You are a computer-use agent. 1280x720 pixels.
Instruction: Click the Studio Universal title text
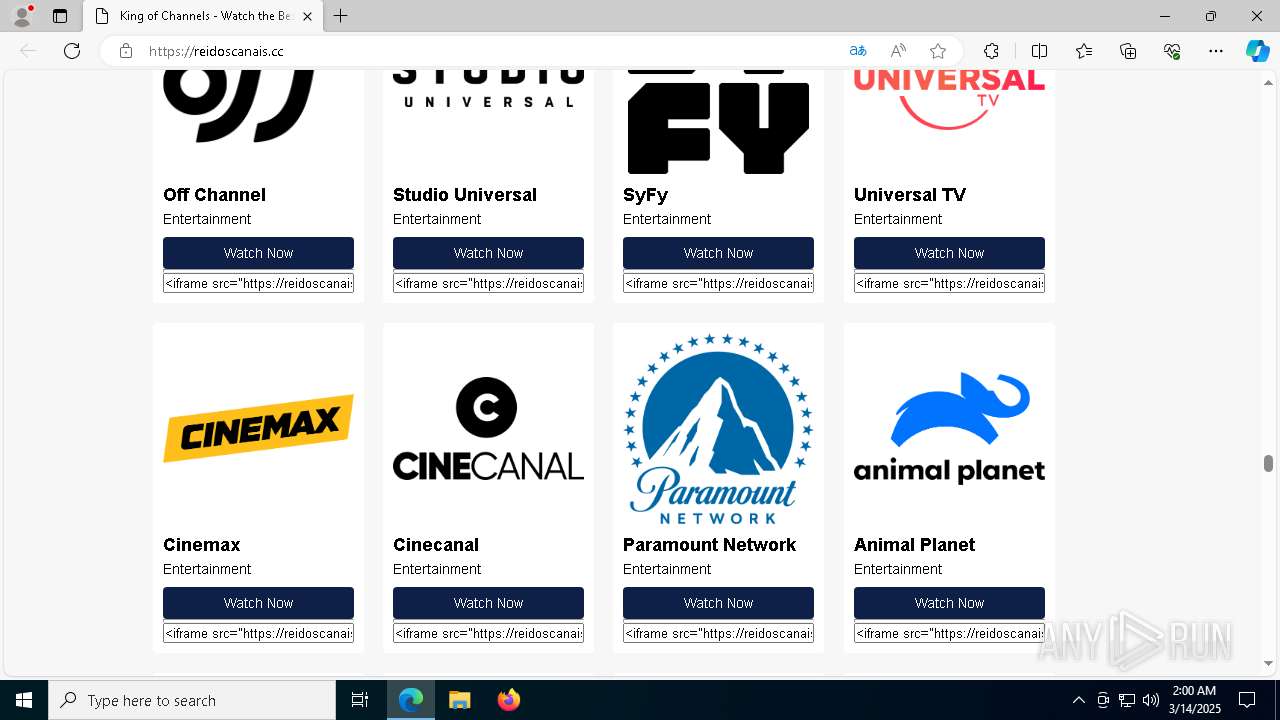click(465, 195)
